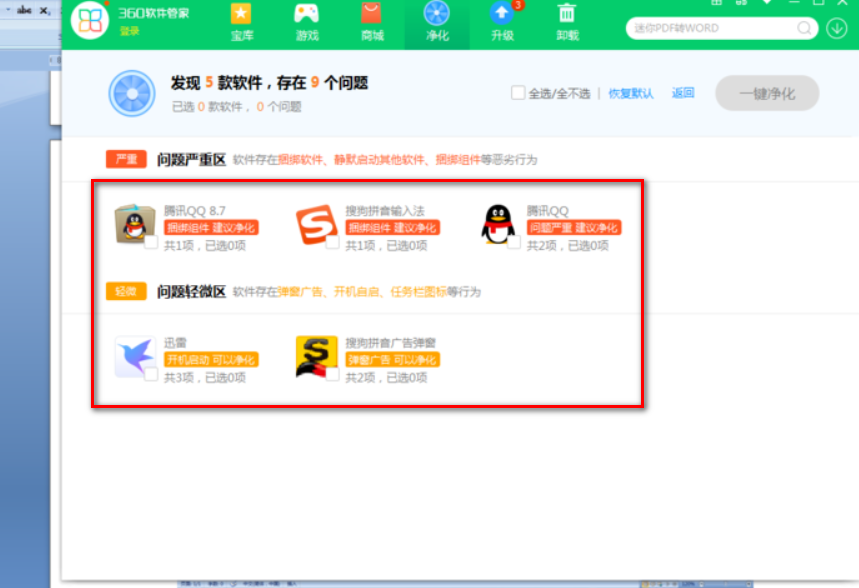Click the 腾讯QQ penguin icon
859x588 pixels.
click(497, 224)
